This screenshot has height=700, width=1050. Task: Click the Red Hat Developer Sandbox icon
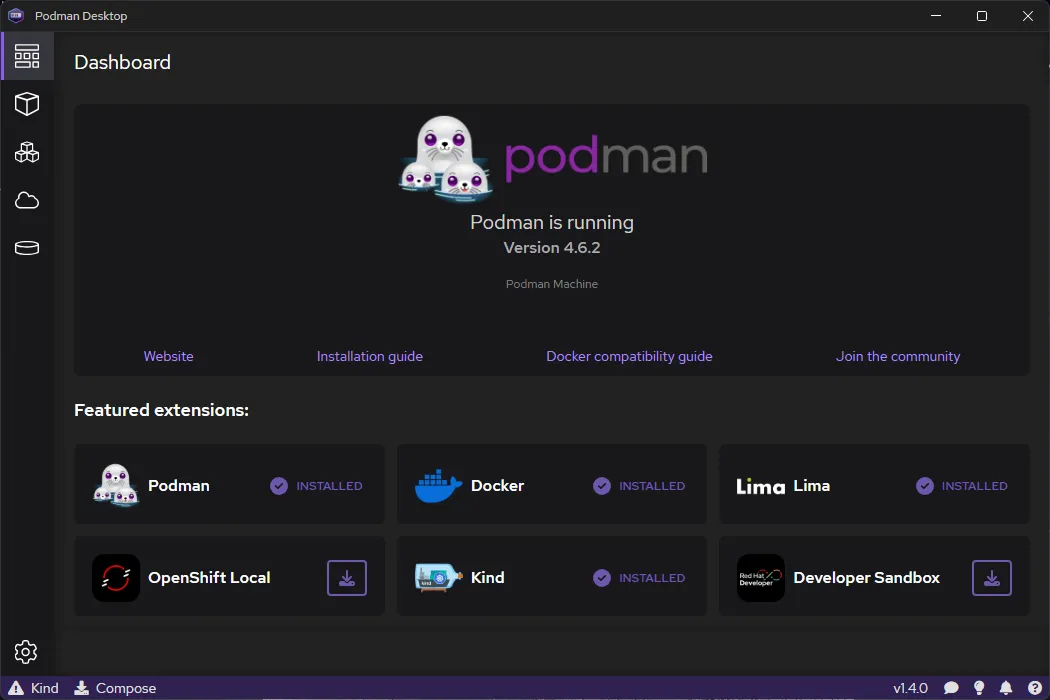(761, 577)
